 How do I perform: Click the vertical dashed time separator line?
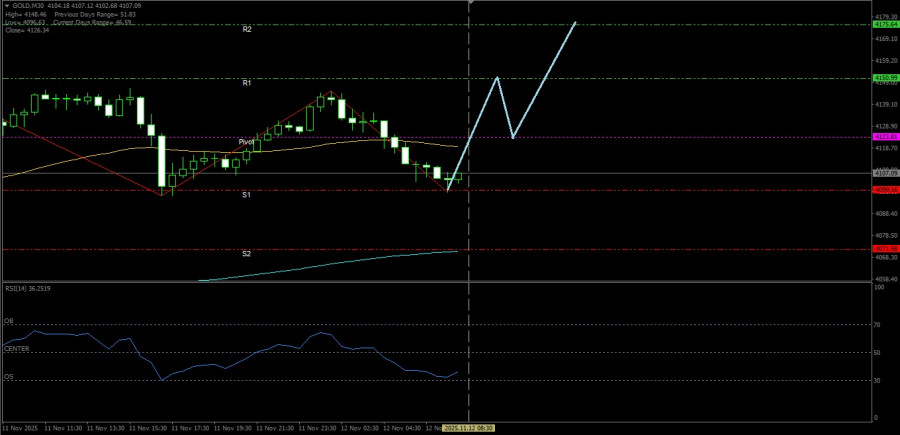click(468, 220)
